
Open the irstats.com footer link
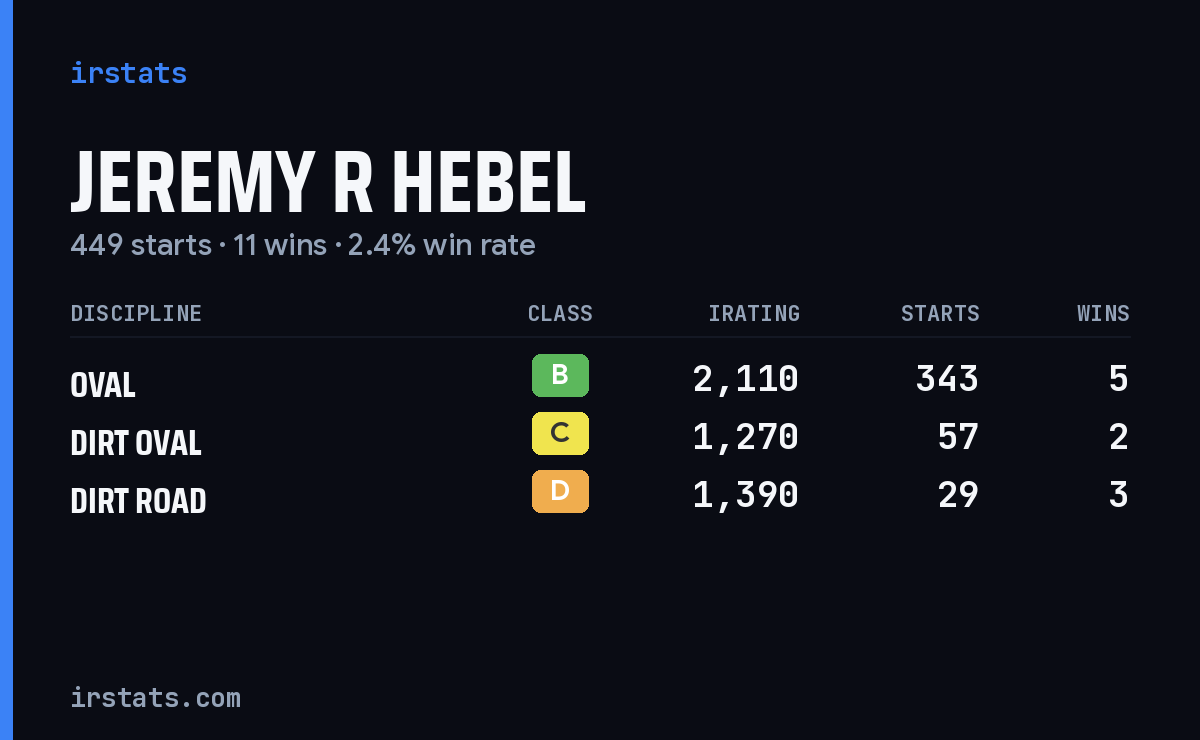pos(156,697)
